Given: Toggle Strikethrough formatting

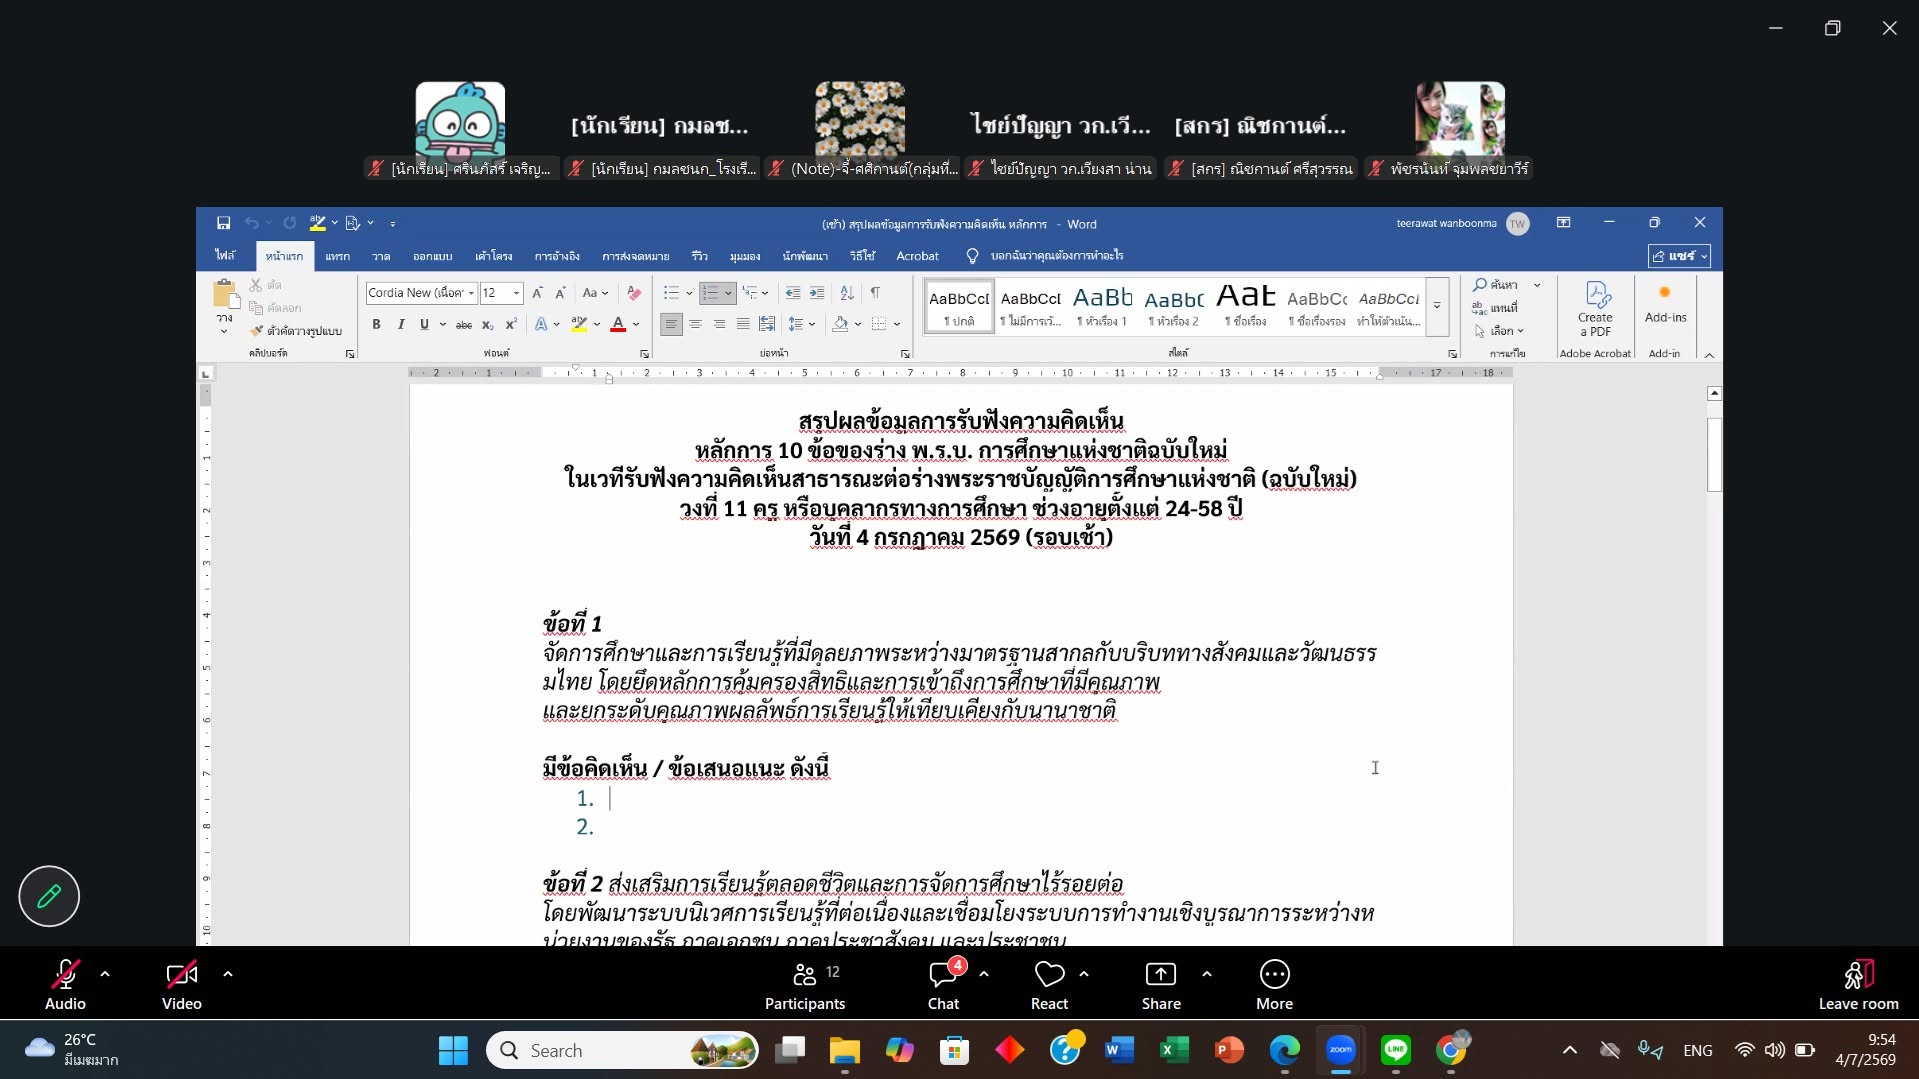Looking at the screenshot, I should 464,324.
